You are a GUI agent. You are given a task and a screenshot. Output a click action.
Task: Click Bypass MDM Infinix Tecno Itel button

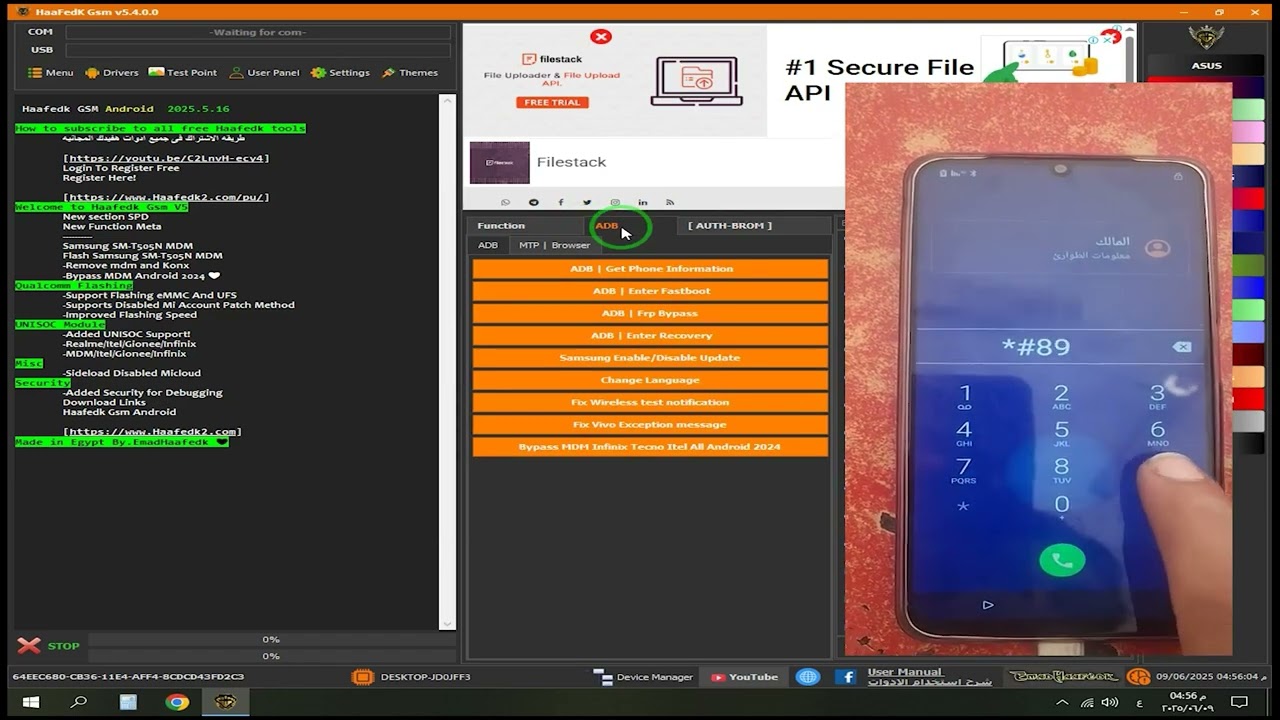pos(650,447)
